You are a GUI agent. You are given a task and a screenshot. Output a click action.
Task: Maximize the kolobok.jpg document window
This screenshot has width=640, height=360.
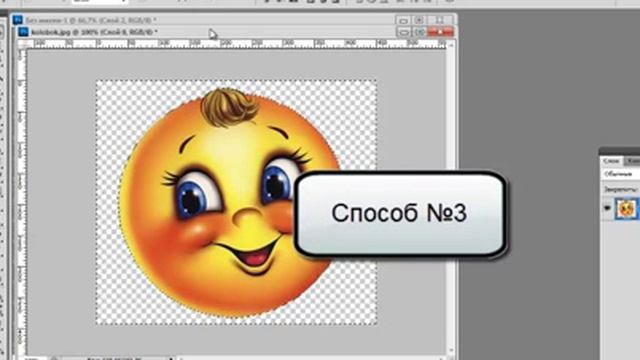(x=420, y=32)
